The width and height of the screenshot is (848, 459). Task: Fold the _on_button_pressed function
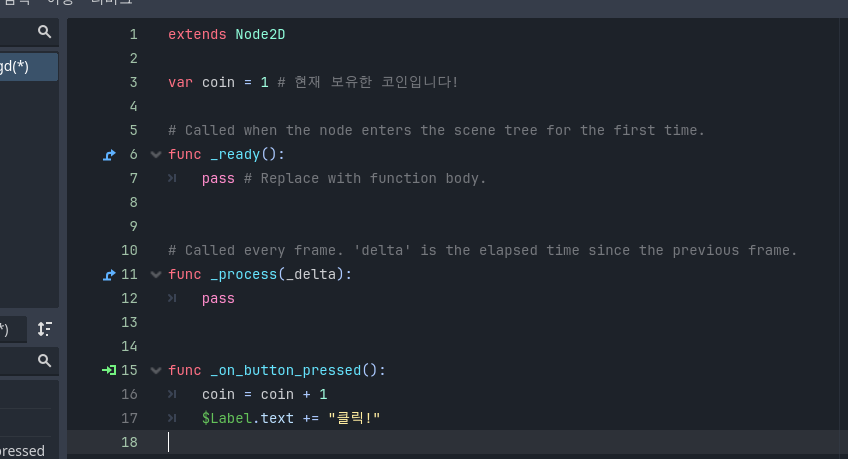coord(156,370)
